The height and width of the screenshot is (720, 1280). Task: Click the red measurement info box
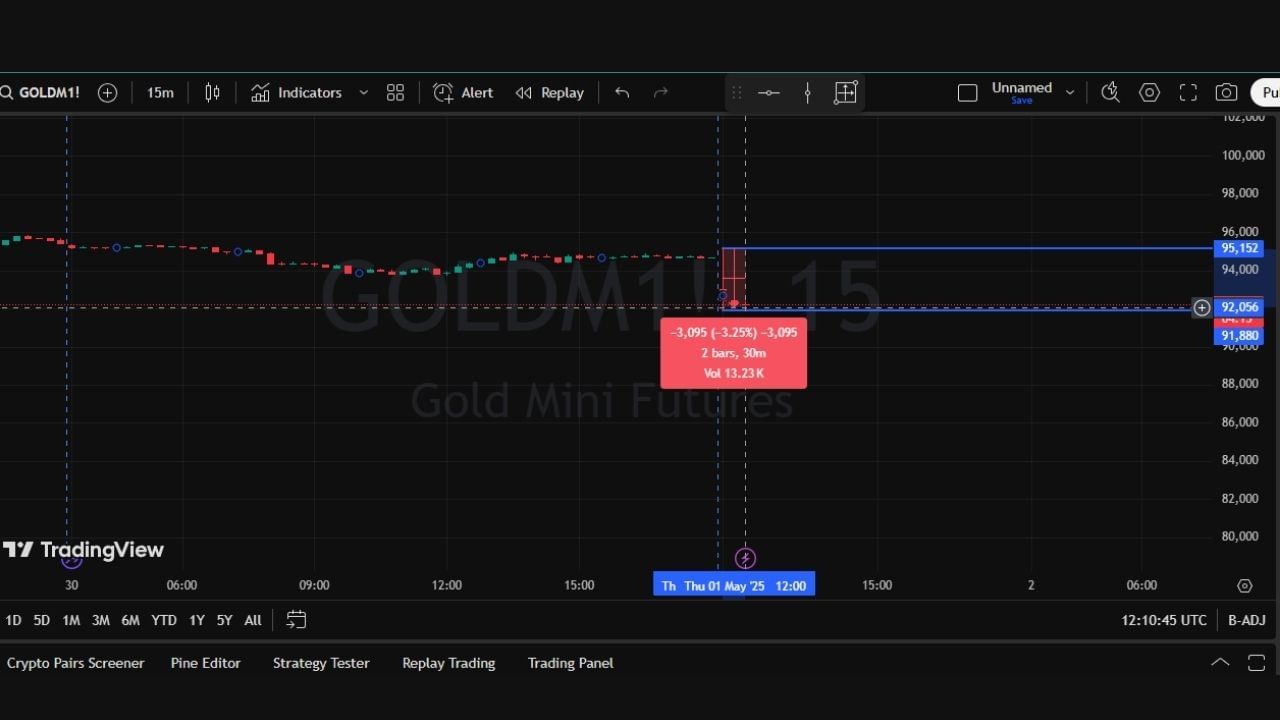click(734, 353)
